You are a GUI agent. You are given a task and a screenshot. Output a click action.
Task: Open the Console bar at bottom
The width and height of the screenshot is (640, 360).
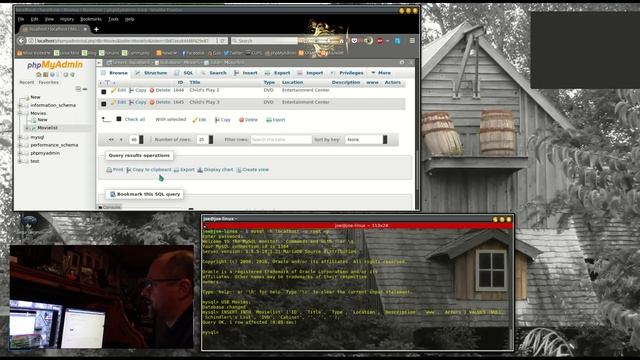coord(109,207)
